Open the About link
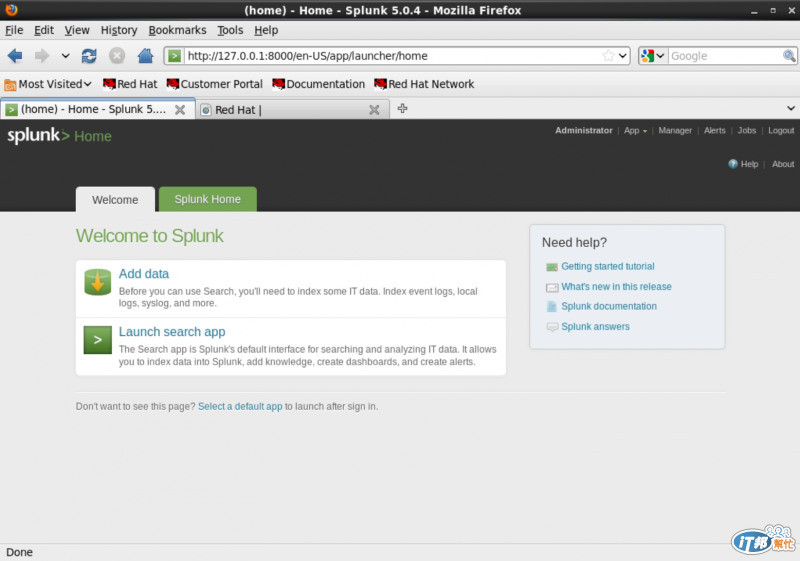The height and width of the screenshot is (561, 800). 783,164
